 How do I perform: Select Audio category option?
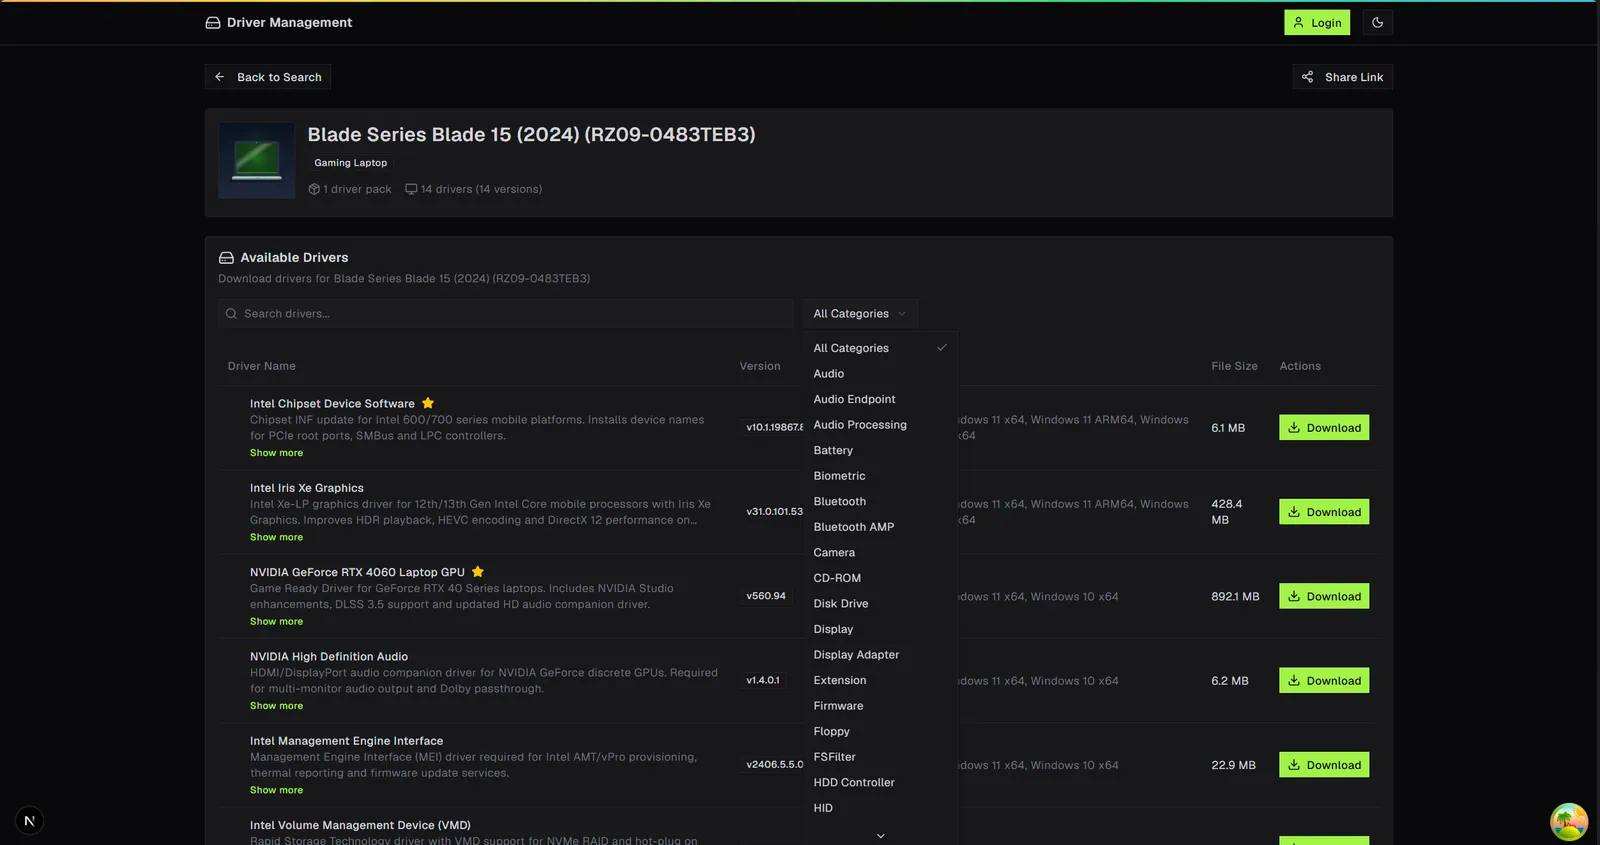[x=880, y=373]
